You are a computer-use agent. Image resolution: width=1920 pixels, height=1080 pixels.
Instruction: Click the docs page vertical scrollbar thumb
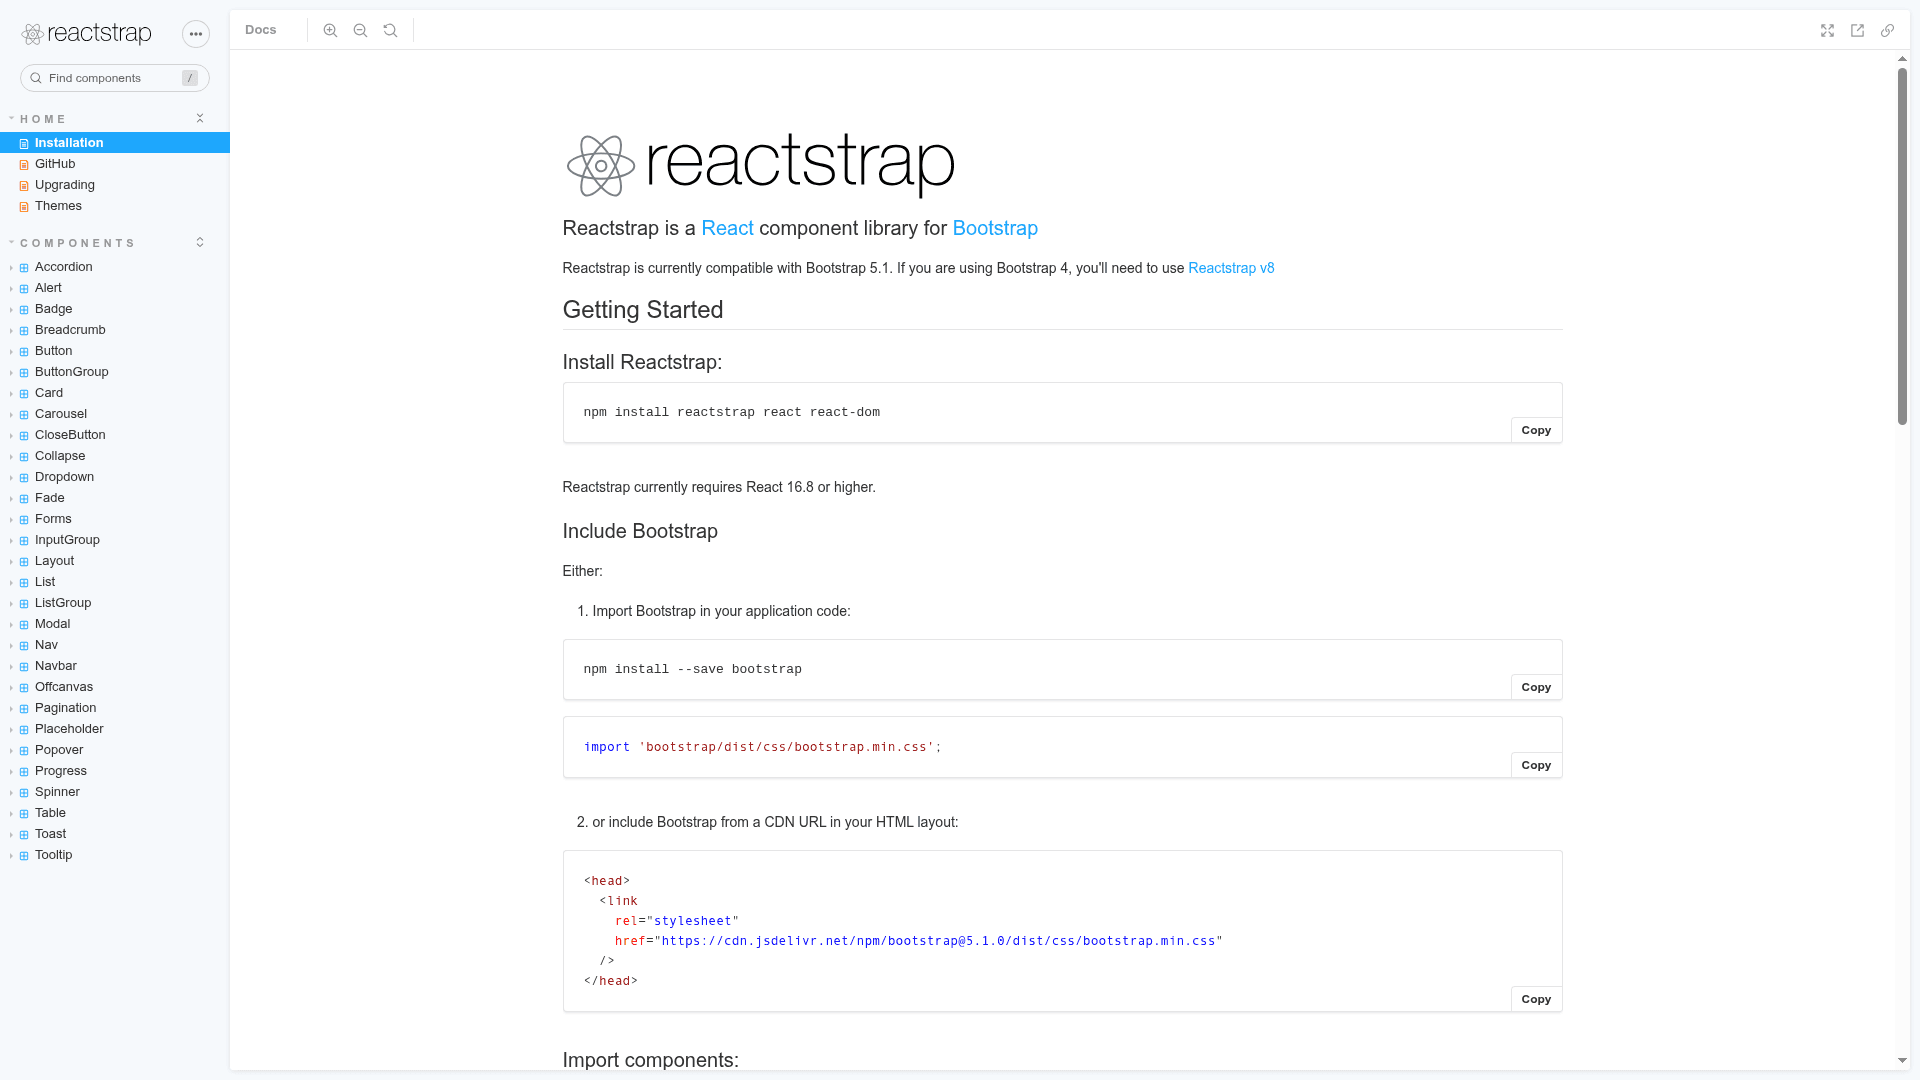(x=1902, y=246)
